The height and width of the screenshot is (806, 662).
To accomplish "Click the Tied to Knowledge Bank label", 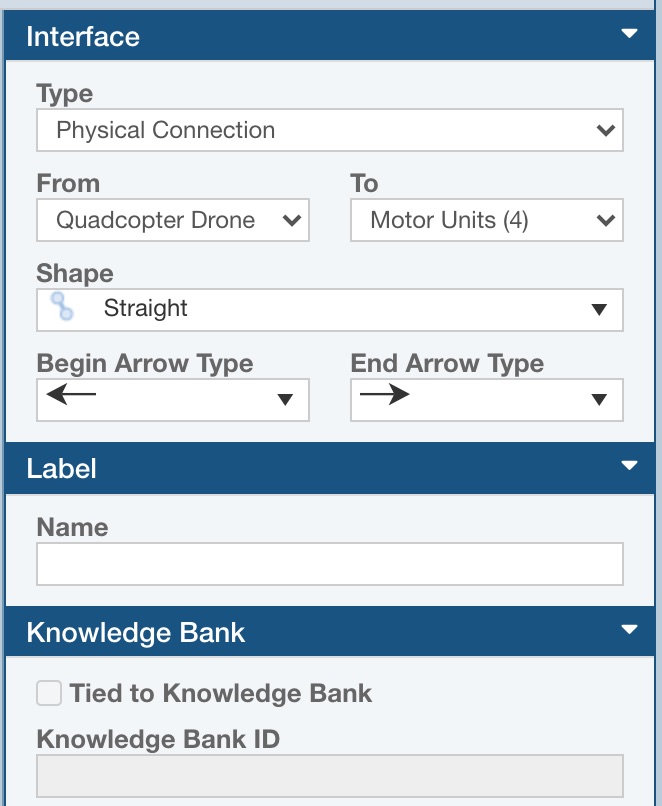I will (221, 693).
